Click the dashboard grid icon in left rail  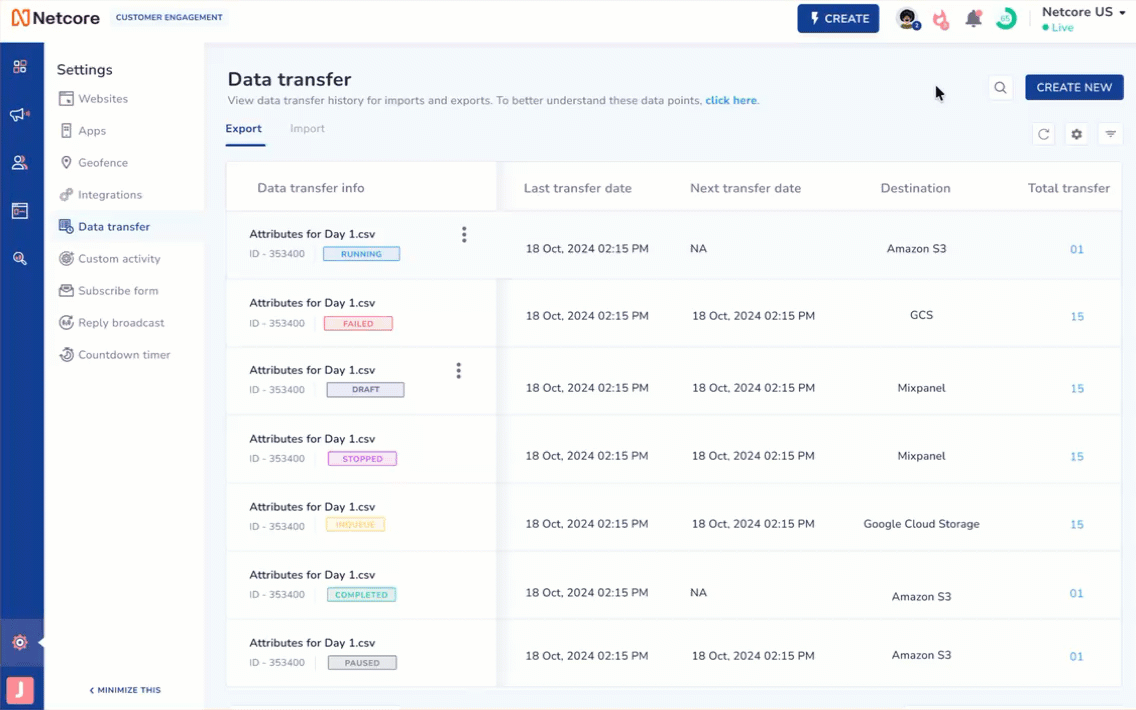tap(20, 67)
